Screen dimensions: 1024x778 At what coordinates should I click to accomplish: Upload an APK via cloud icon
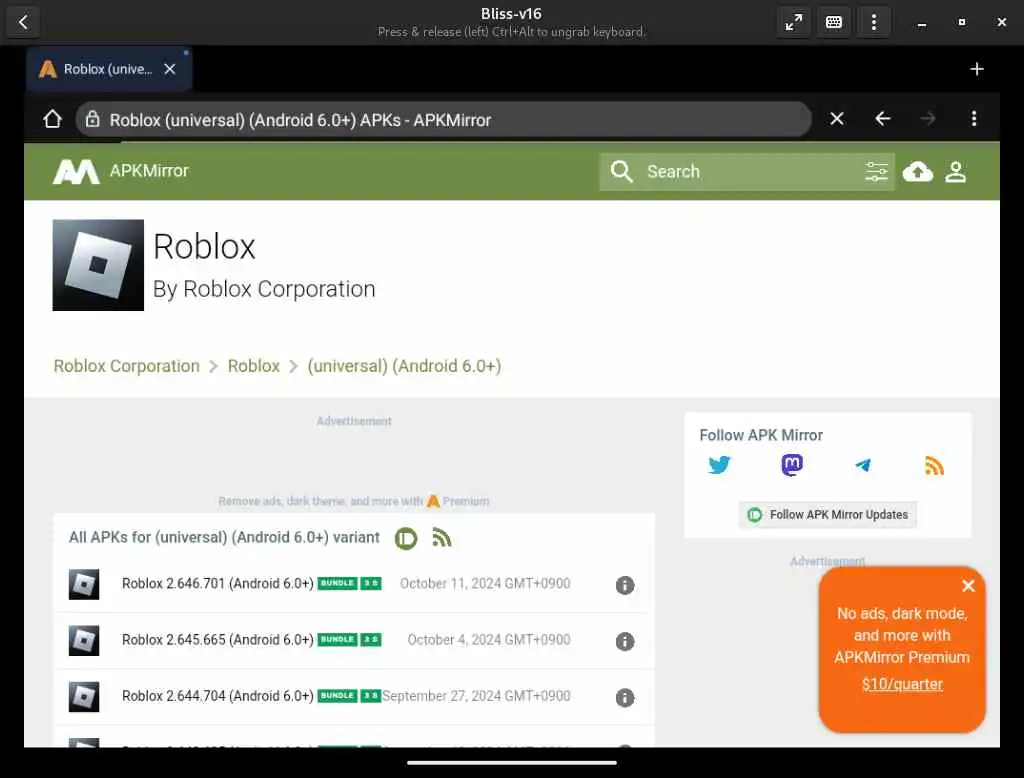pos(918,172)
